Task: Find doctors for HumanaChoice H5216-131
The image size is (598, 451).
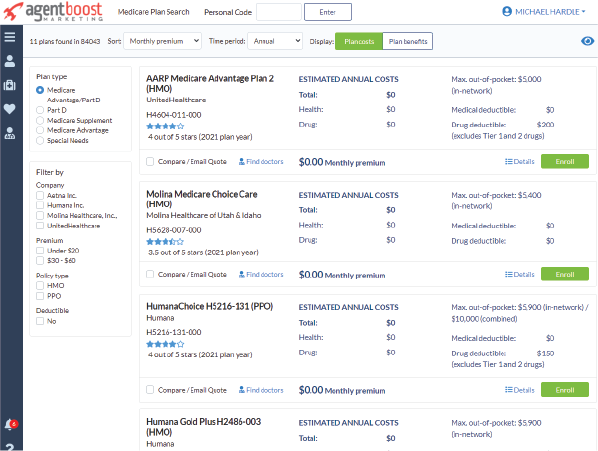Action: (261, 390)
